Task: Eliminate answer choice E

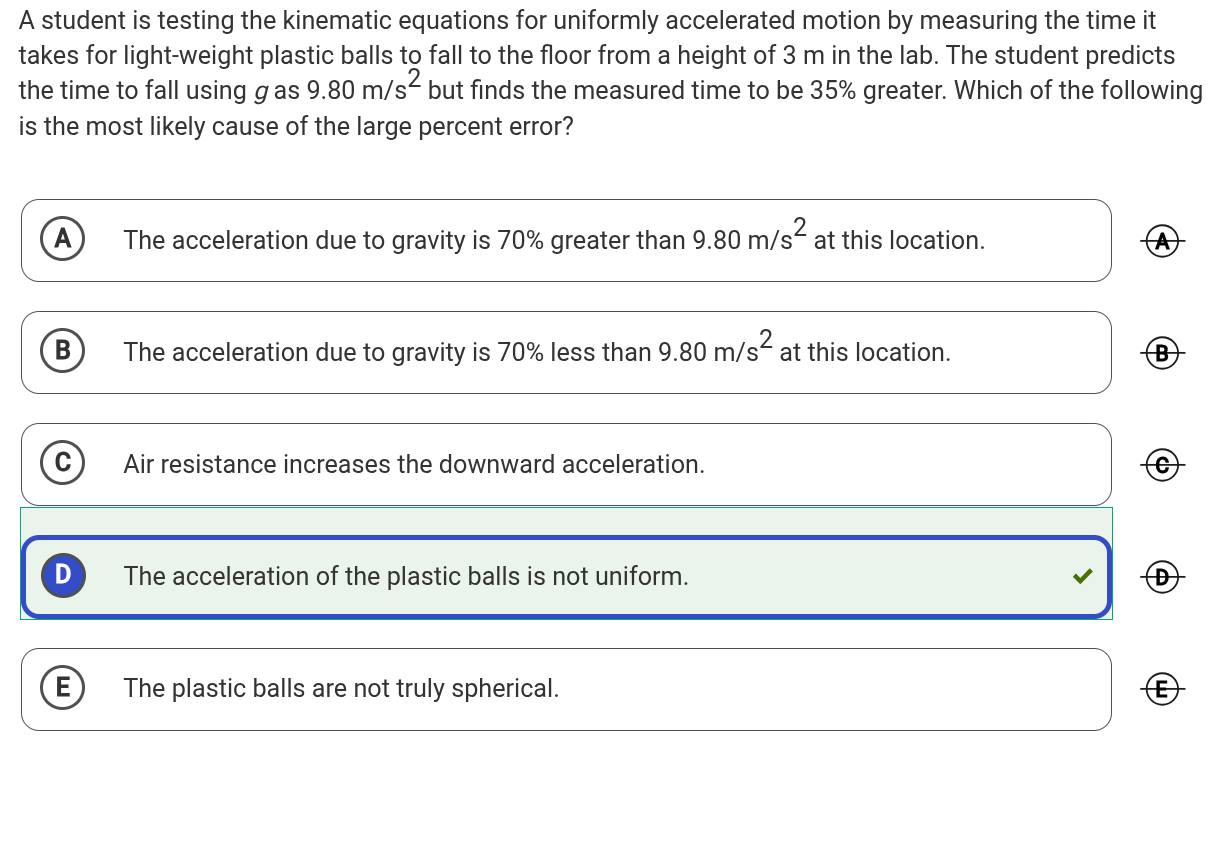Action: coord(1161,688)
